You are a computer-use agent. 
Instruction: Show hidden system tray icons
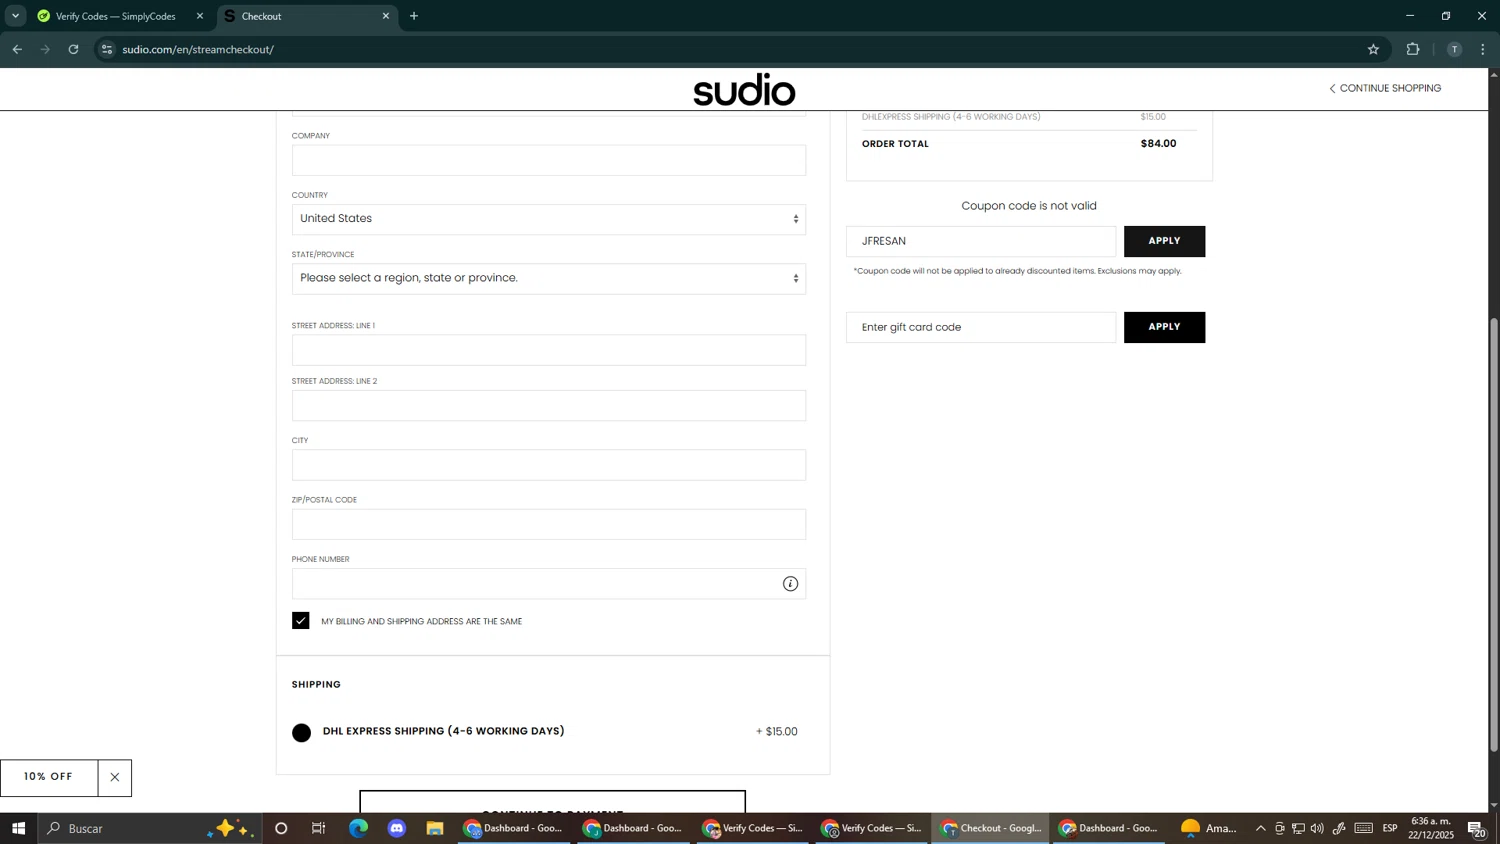[x=1260, y=828]
